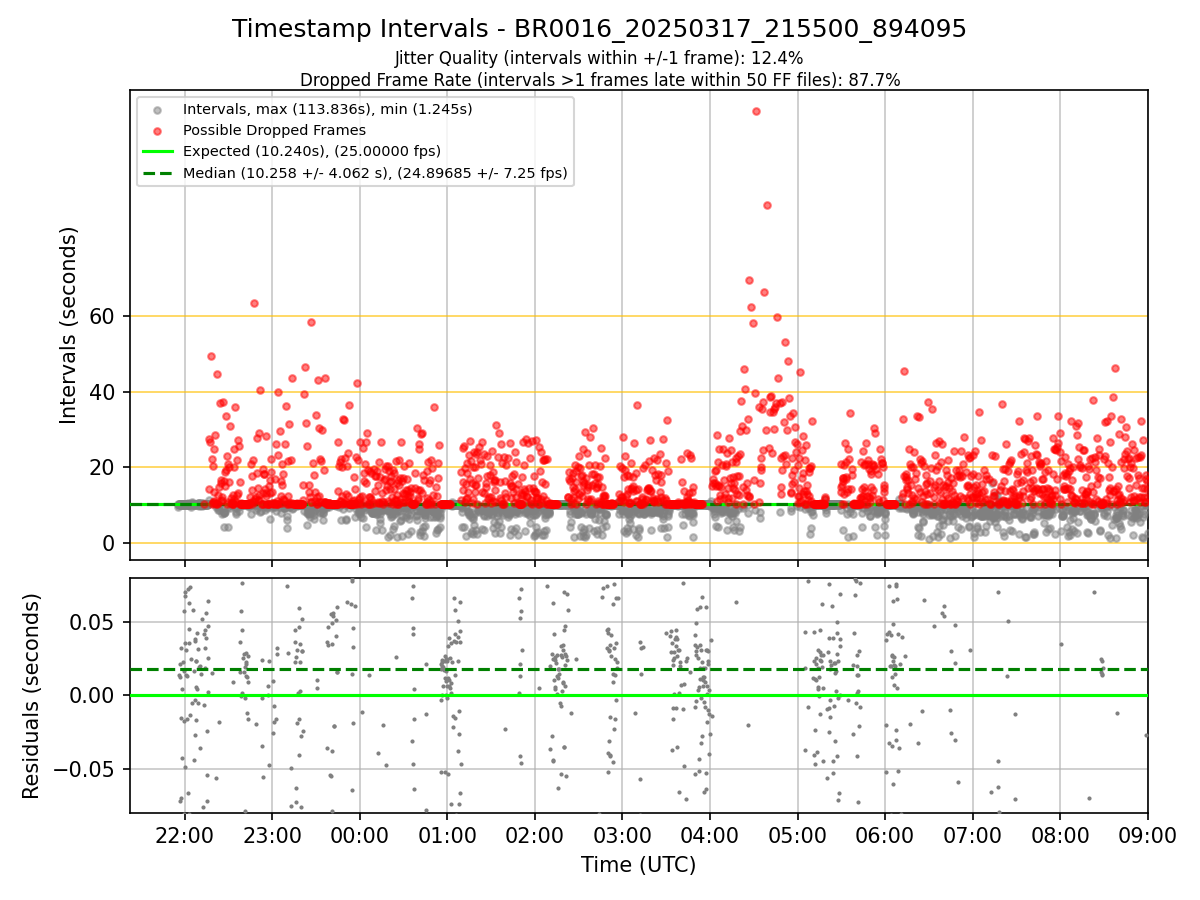Click the highest red outlier point near 04:30
Screen dimensions: 1200x900
[756, 111]
